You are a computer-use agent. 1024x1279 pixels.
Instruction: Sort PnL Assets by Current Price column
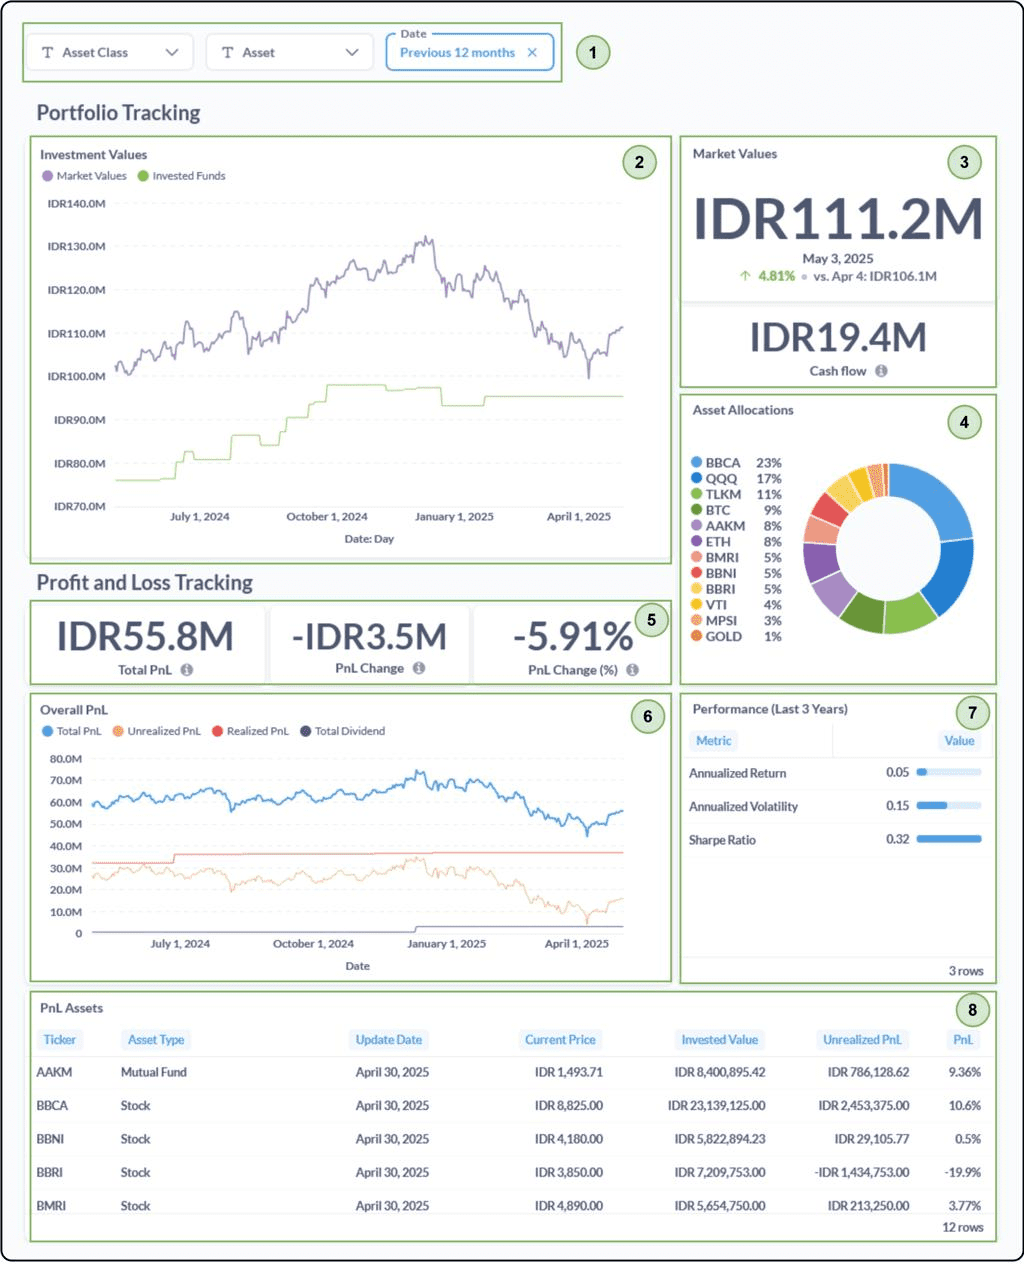pos(560,1040)
